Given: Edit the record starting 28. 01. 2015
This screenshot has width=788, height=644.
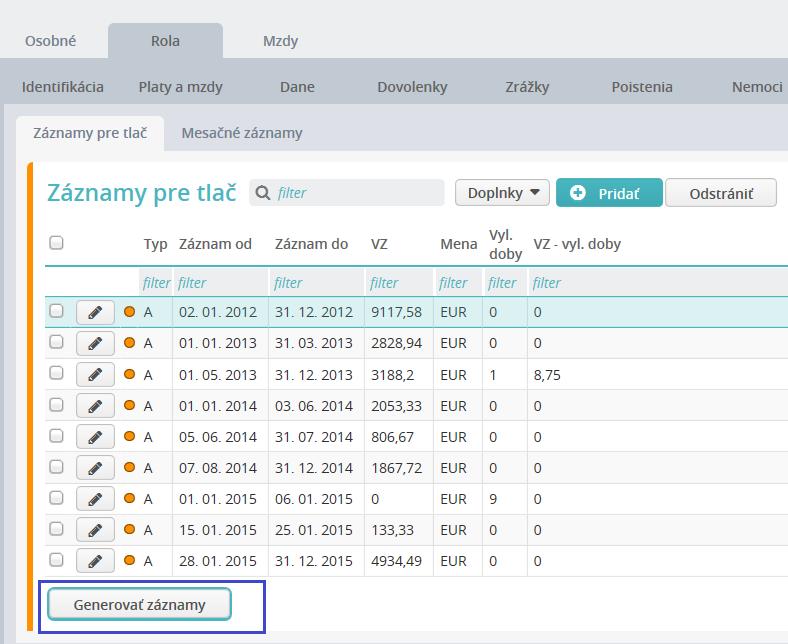Looking at the screenshot, I should pyautogui.click(x=95, y=562).
